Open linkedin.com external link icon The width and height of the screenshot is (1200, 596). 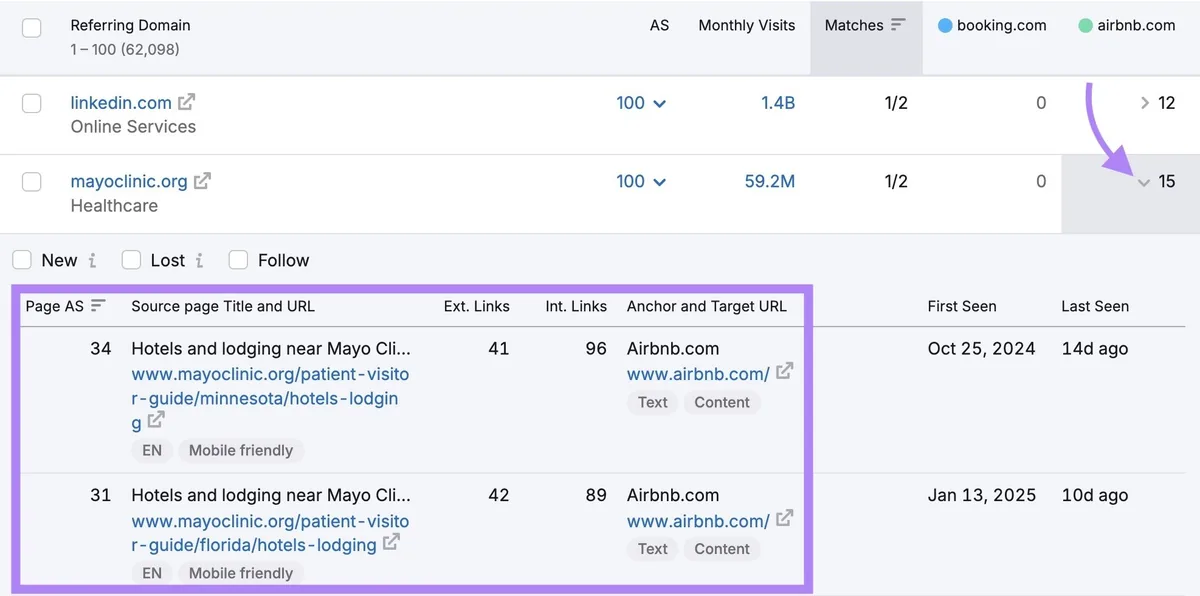(187, 102)
